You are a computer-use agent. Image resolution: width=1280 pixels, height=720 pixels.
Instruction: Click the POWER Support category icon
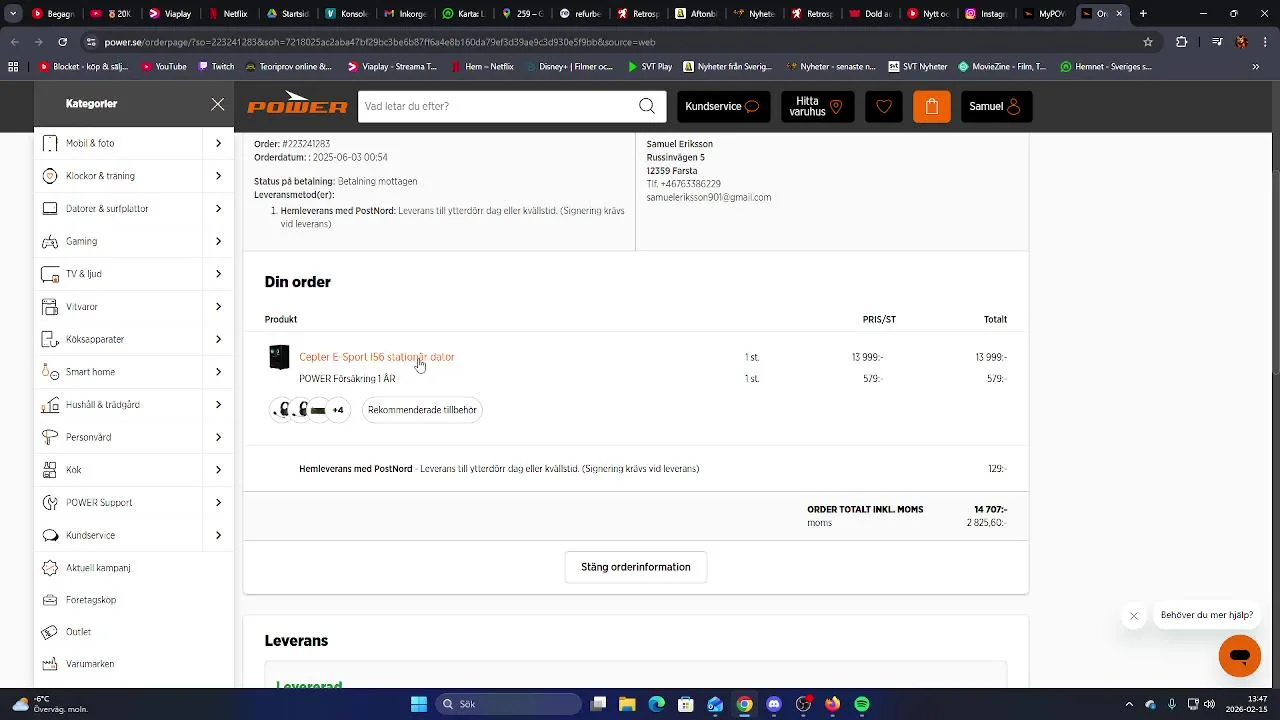50,503
